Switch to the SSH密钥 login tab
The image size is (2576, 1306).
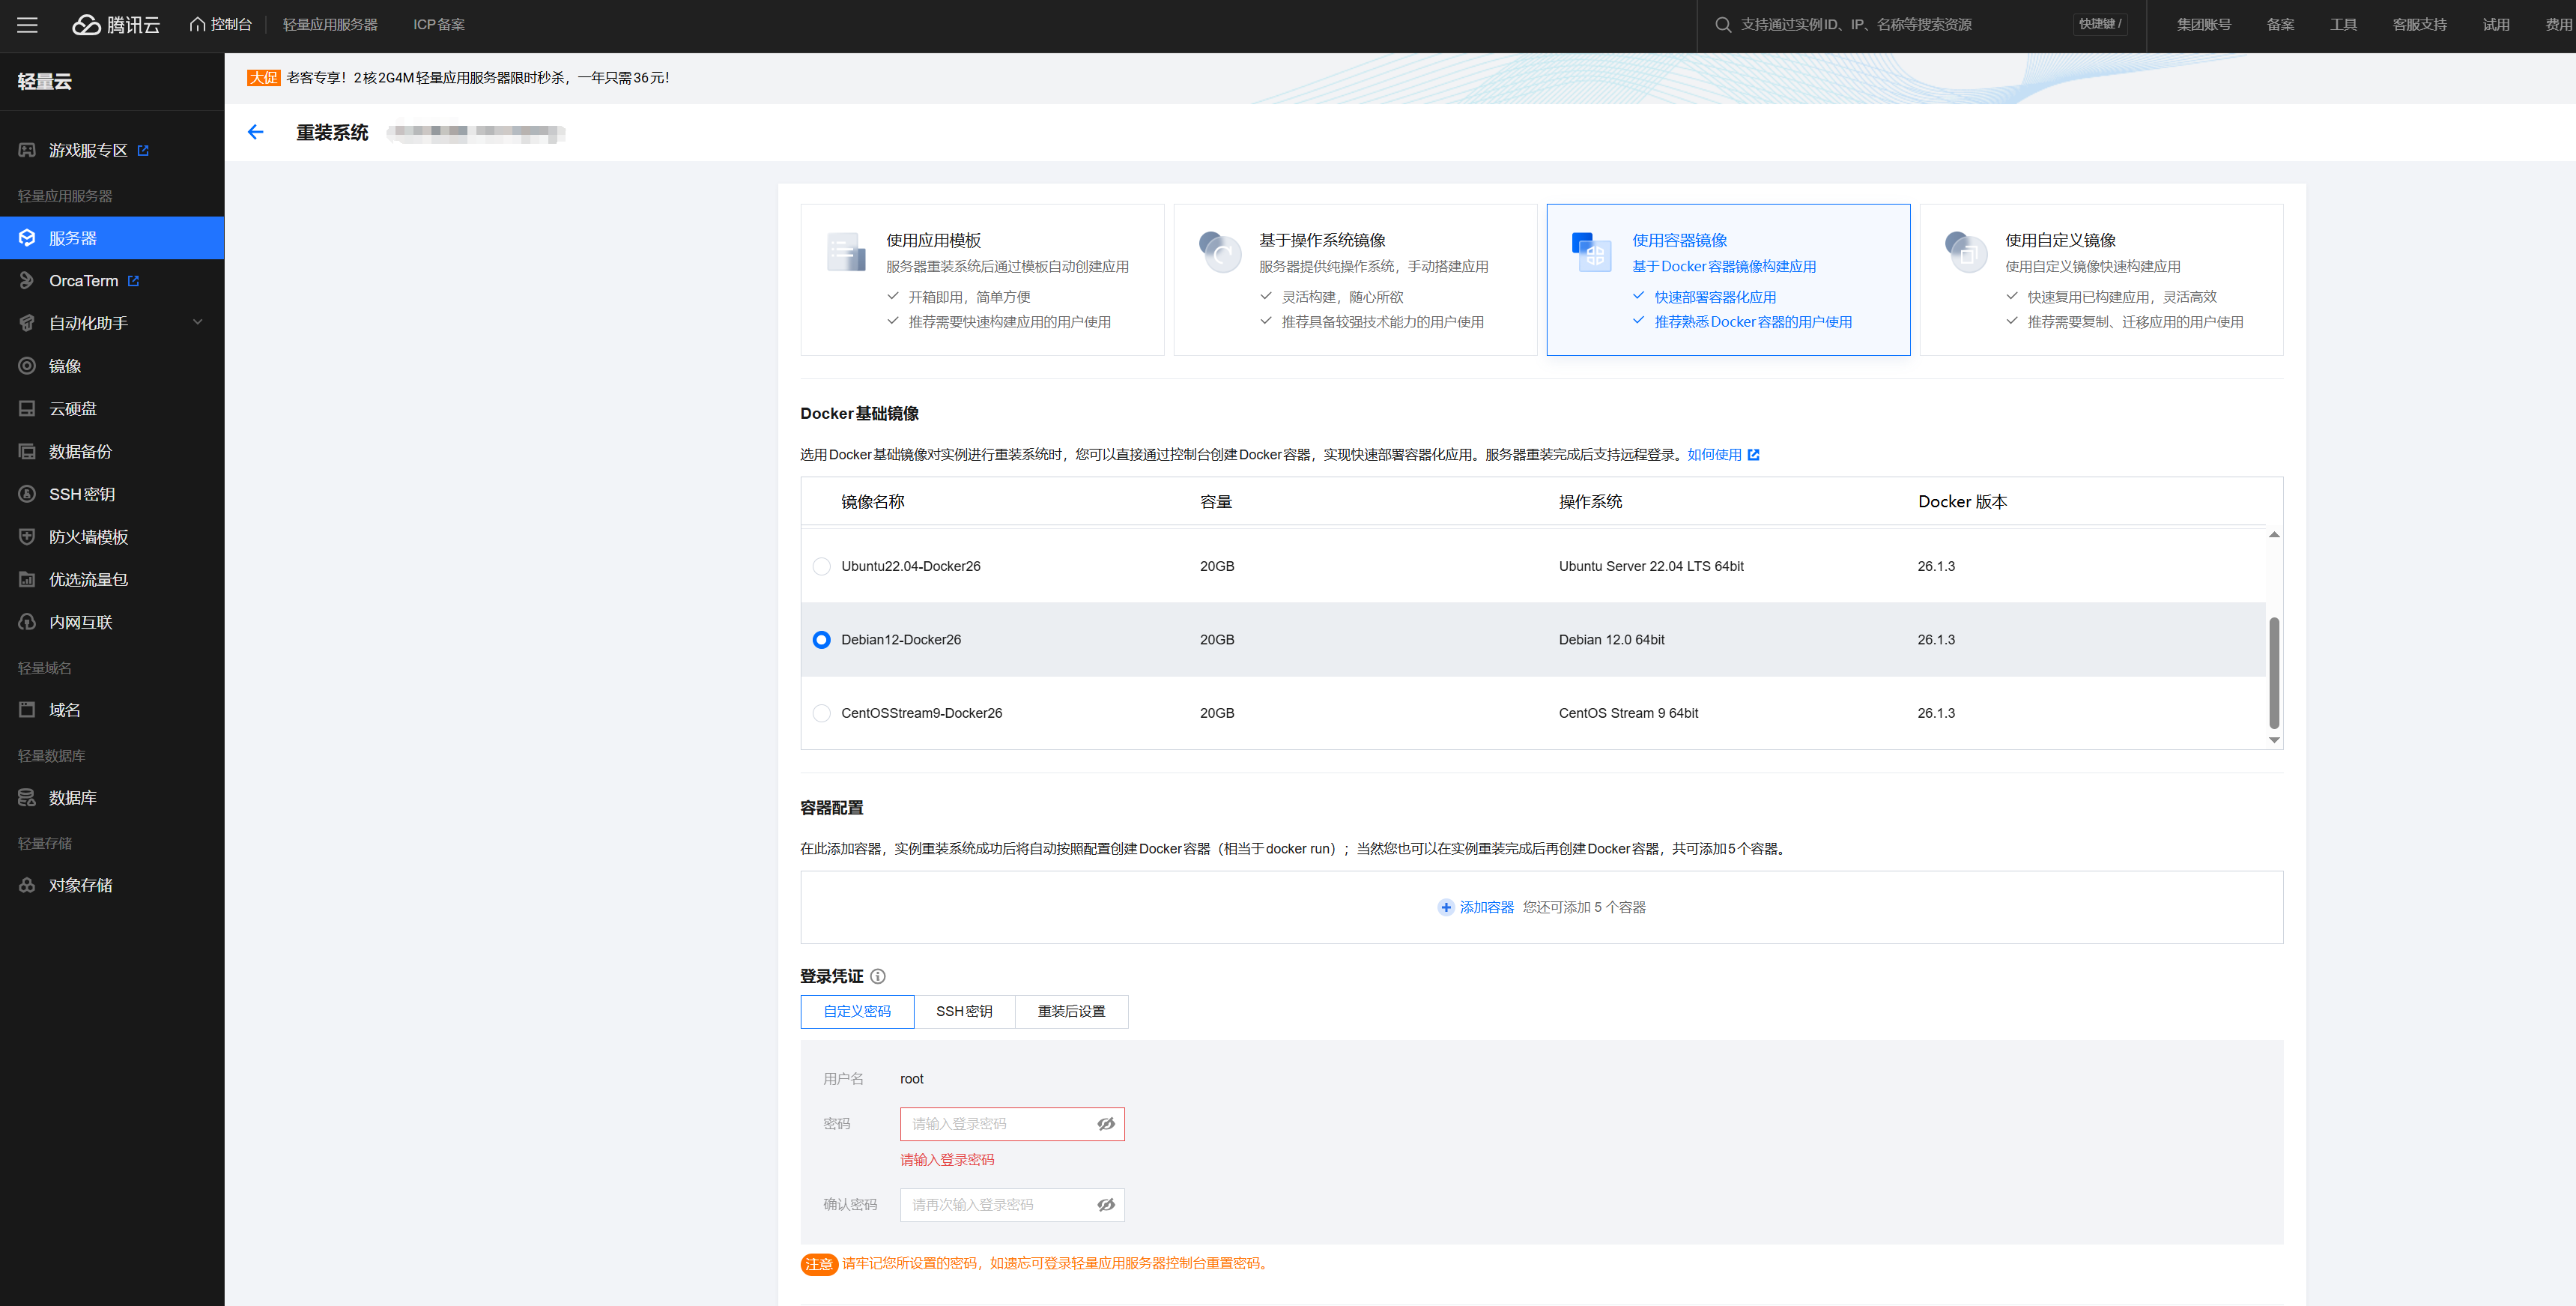tap(964, 1011)
